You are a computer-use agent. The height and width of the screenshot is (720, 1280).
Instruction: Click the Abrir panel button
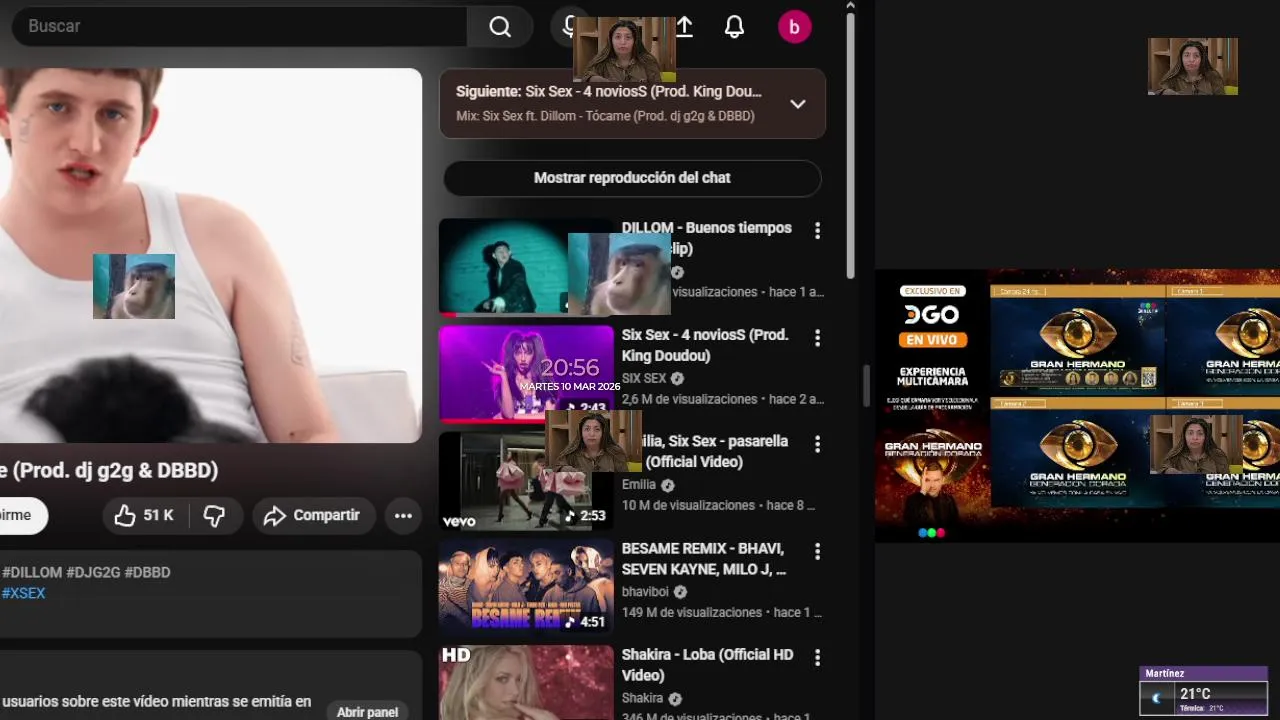[367, 711]
